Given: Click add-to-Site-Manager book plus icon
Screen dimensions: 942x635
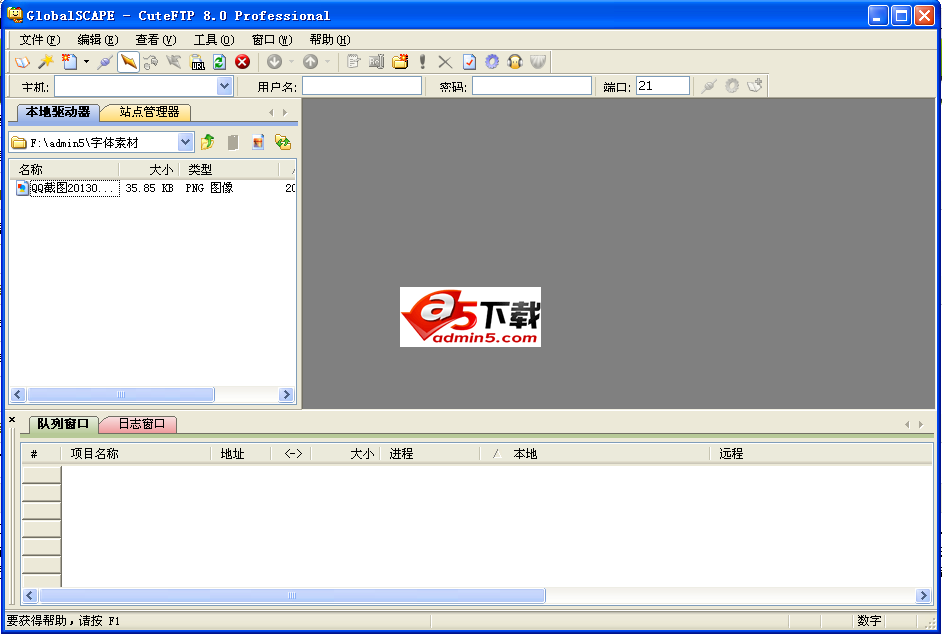Looking at the screenshot, I should pos(755,86).
